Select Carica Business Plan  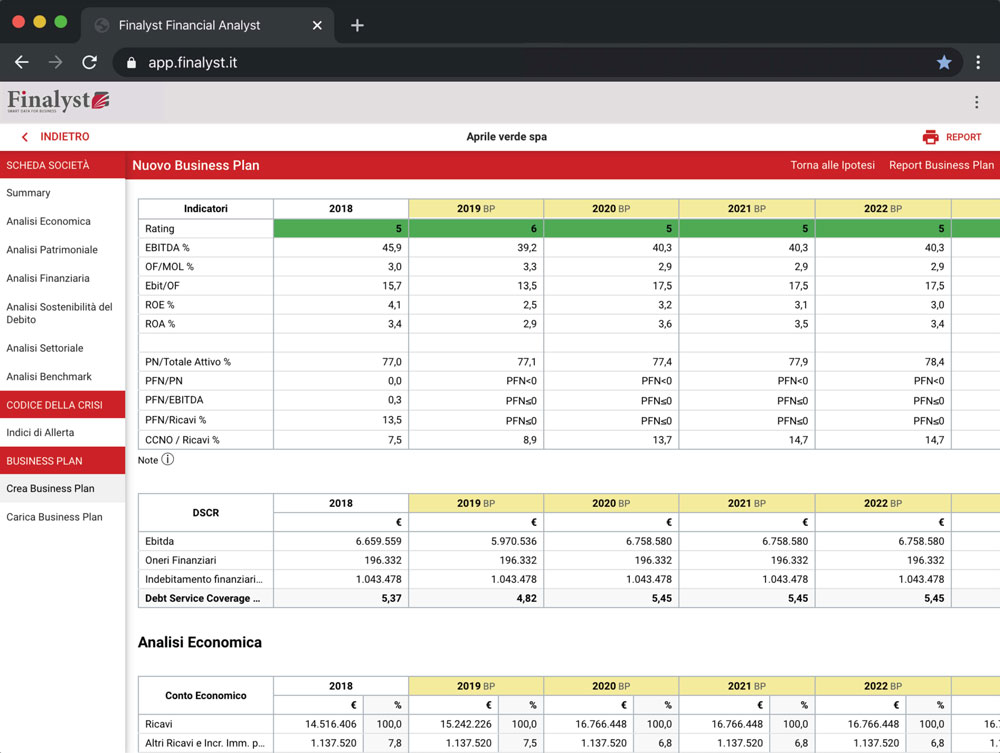click(x=54, y=517)
